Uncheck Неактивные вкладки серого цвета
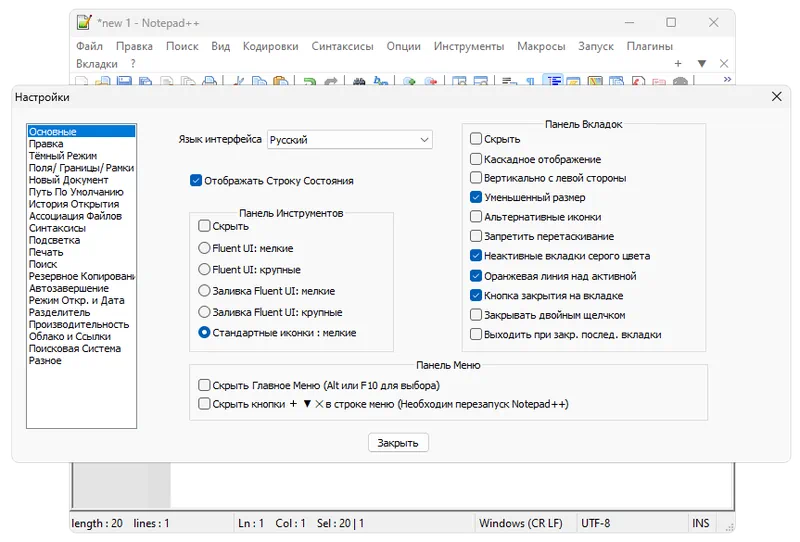The image size is (800, 542). (476, 255)
